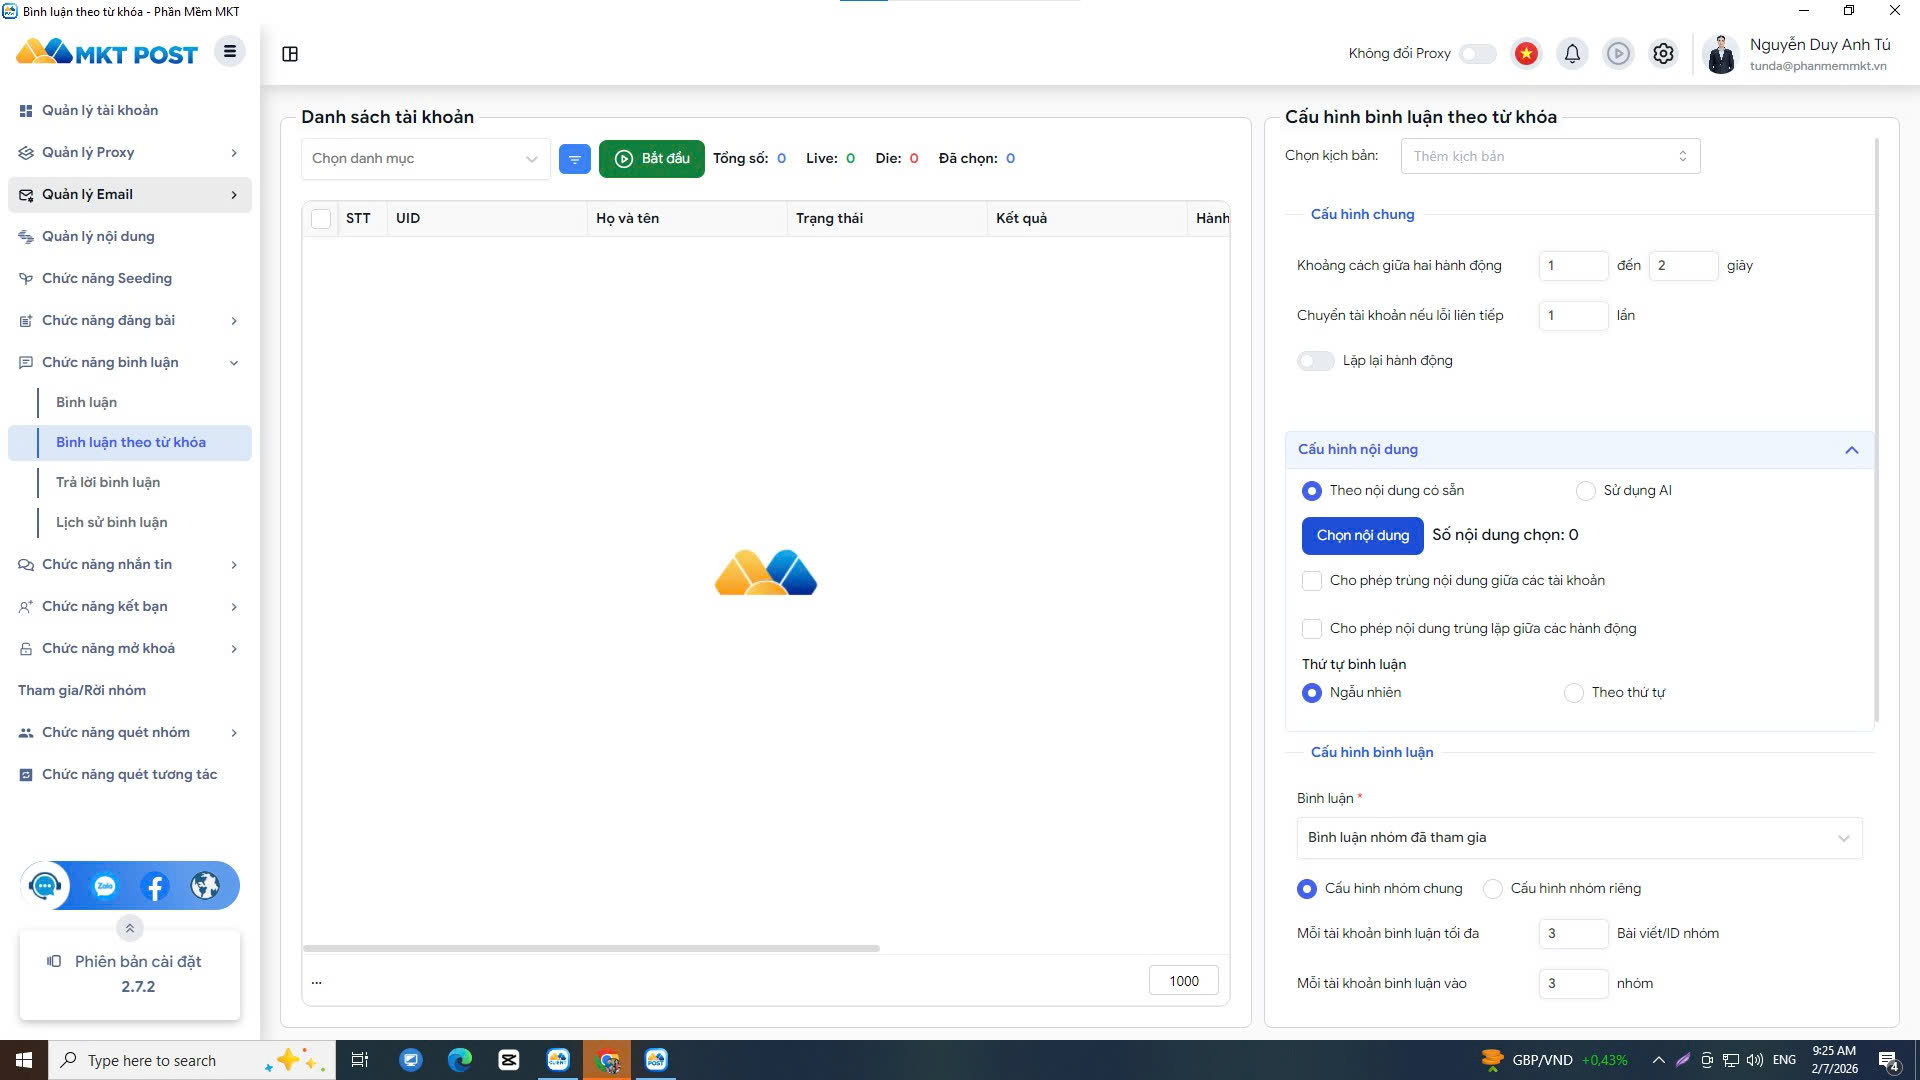Viewport: 1920px width, 1080px height.
Task: Click the Chọn nội dung button
Action: tap(1362, 536)
